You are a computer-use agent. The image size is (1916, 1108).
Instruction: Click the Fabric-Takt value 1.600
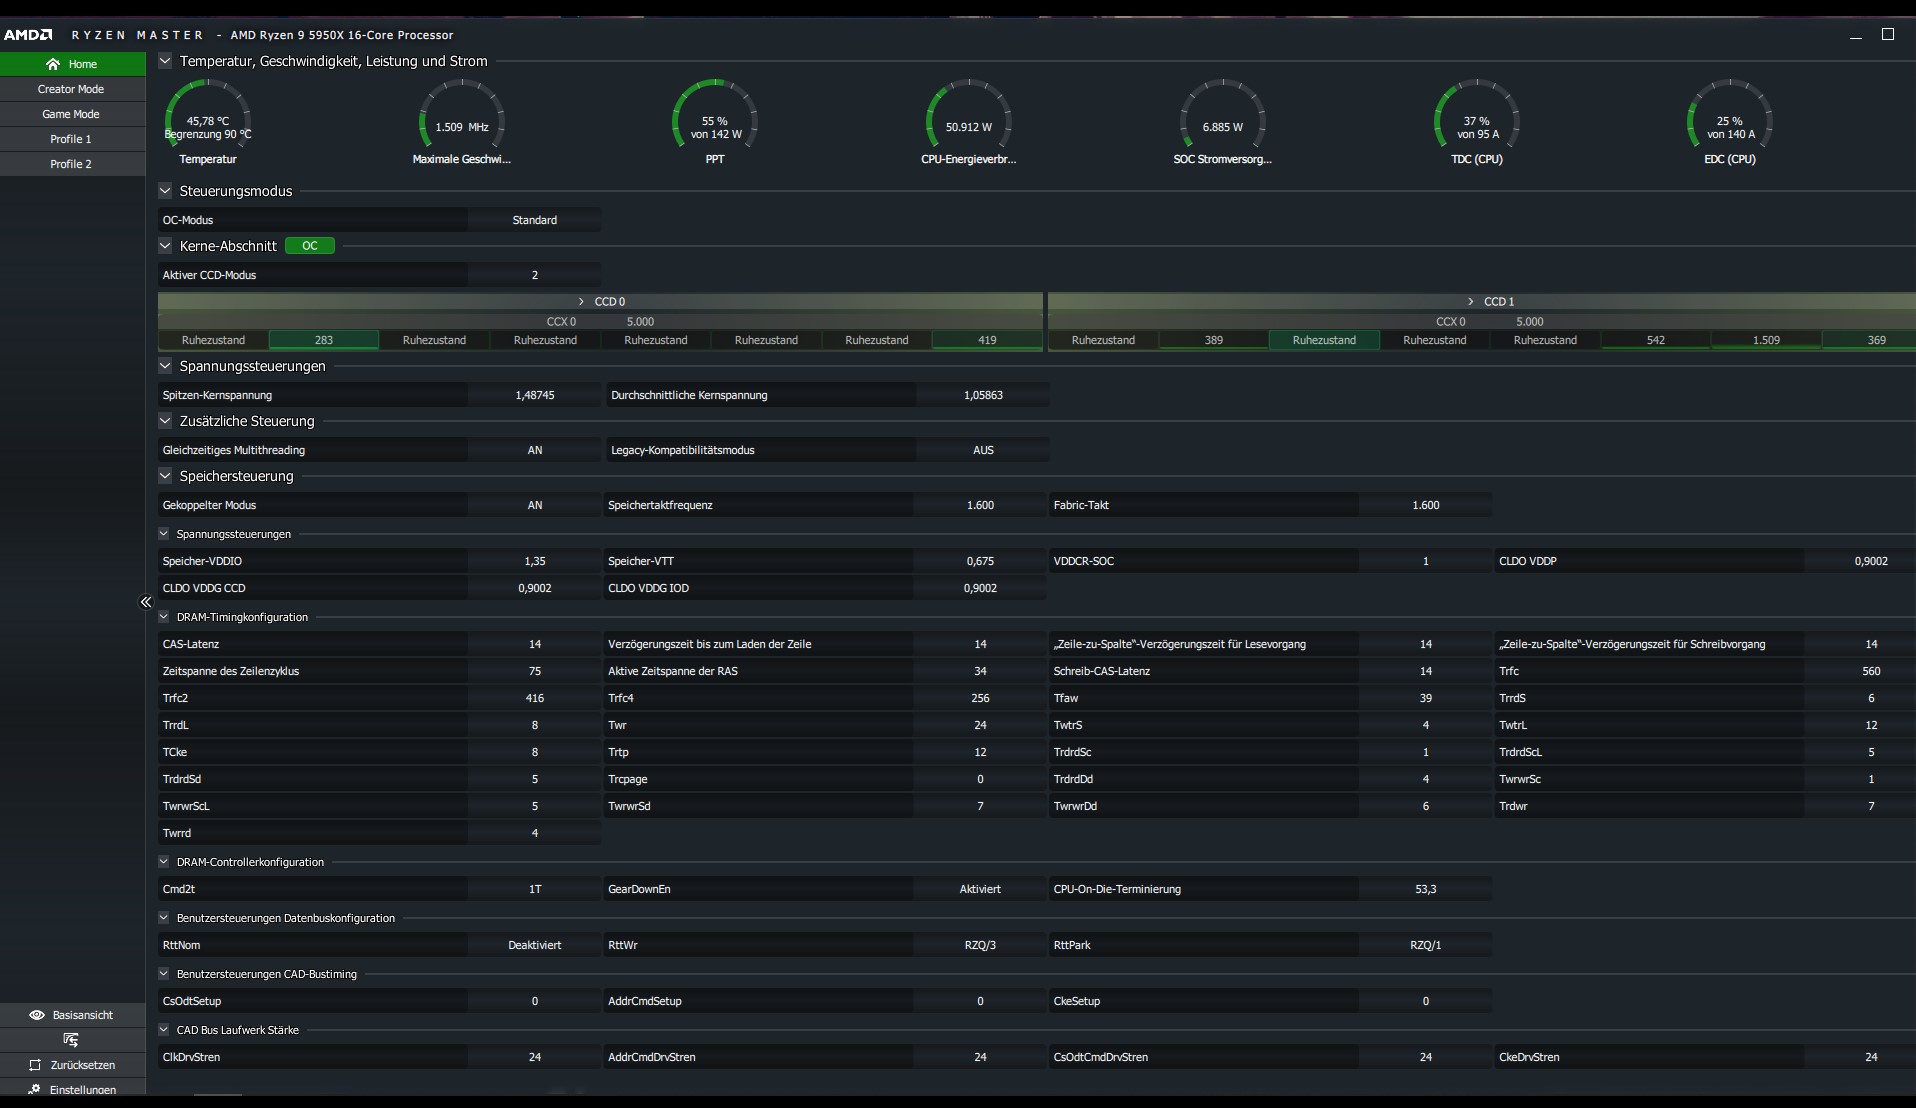click(x=1426, y=505)
